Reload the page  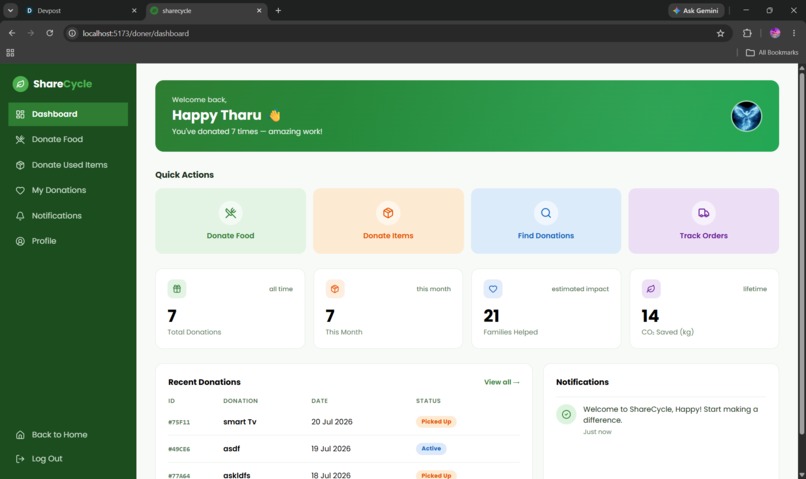[49, 33]
